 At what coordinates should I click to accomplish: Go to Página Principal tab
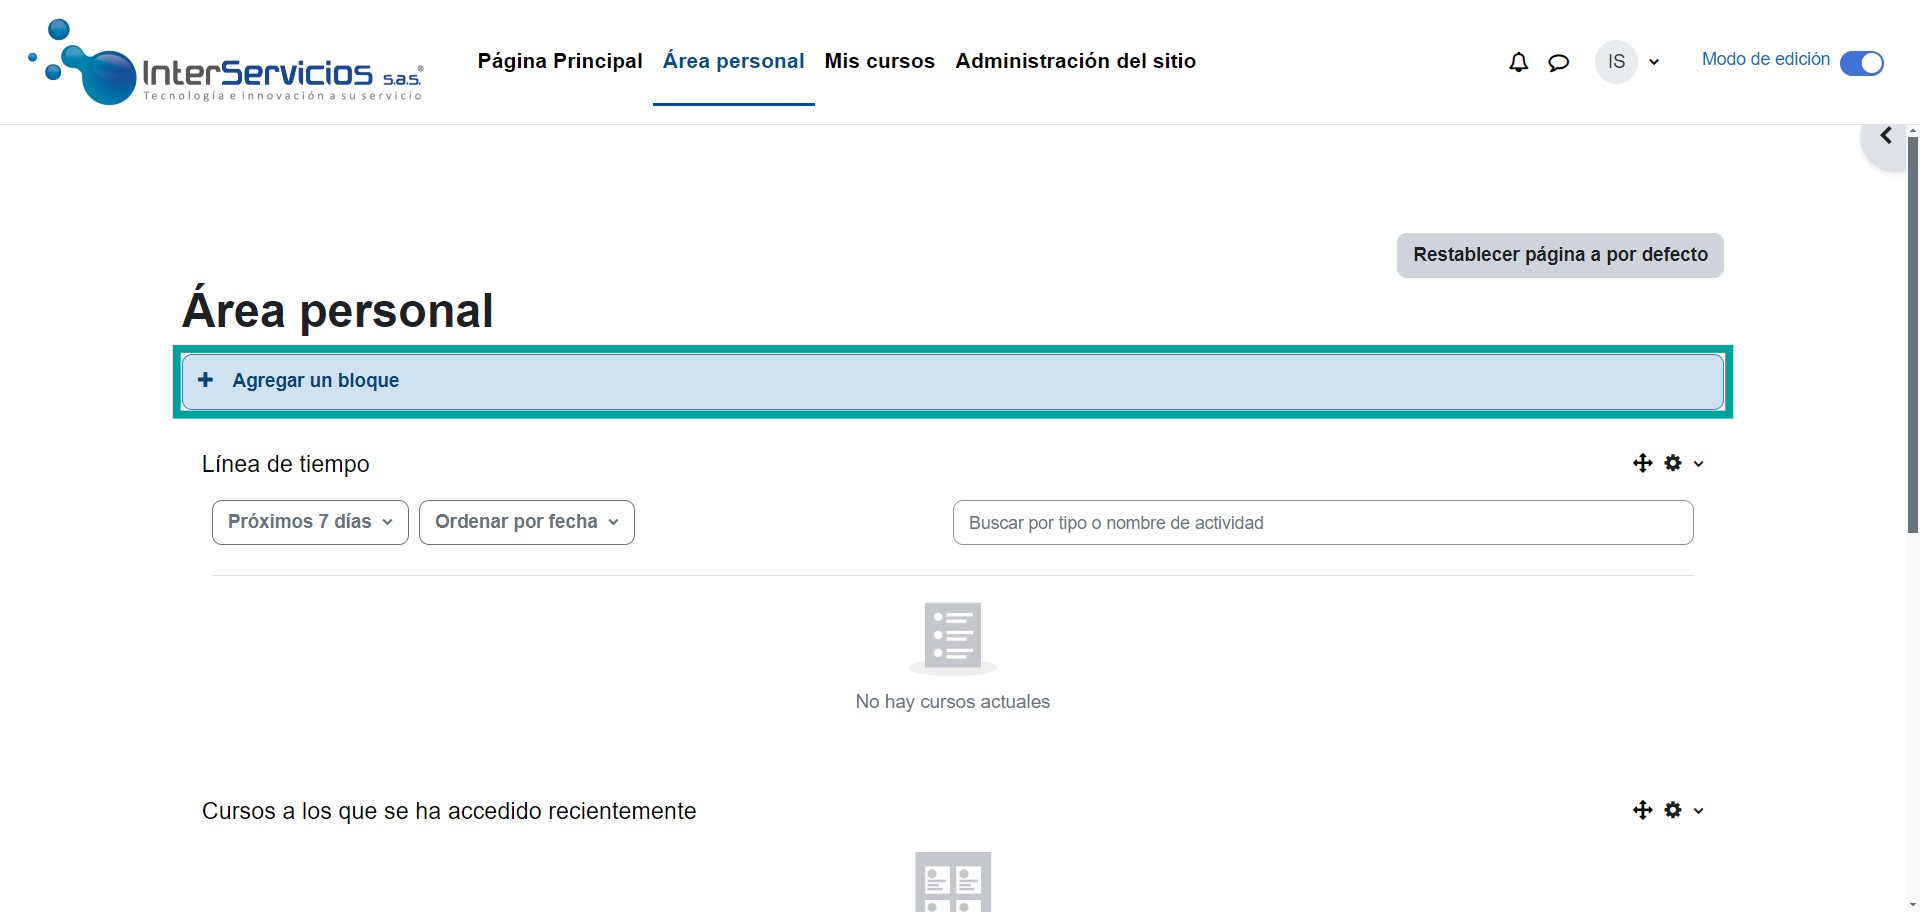click(560, 61)
